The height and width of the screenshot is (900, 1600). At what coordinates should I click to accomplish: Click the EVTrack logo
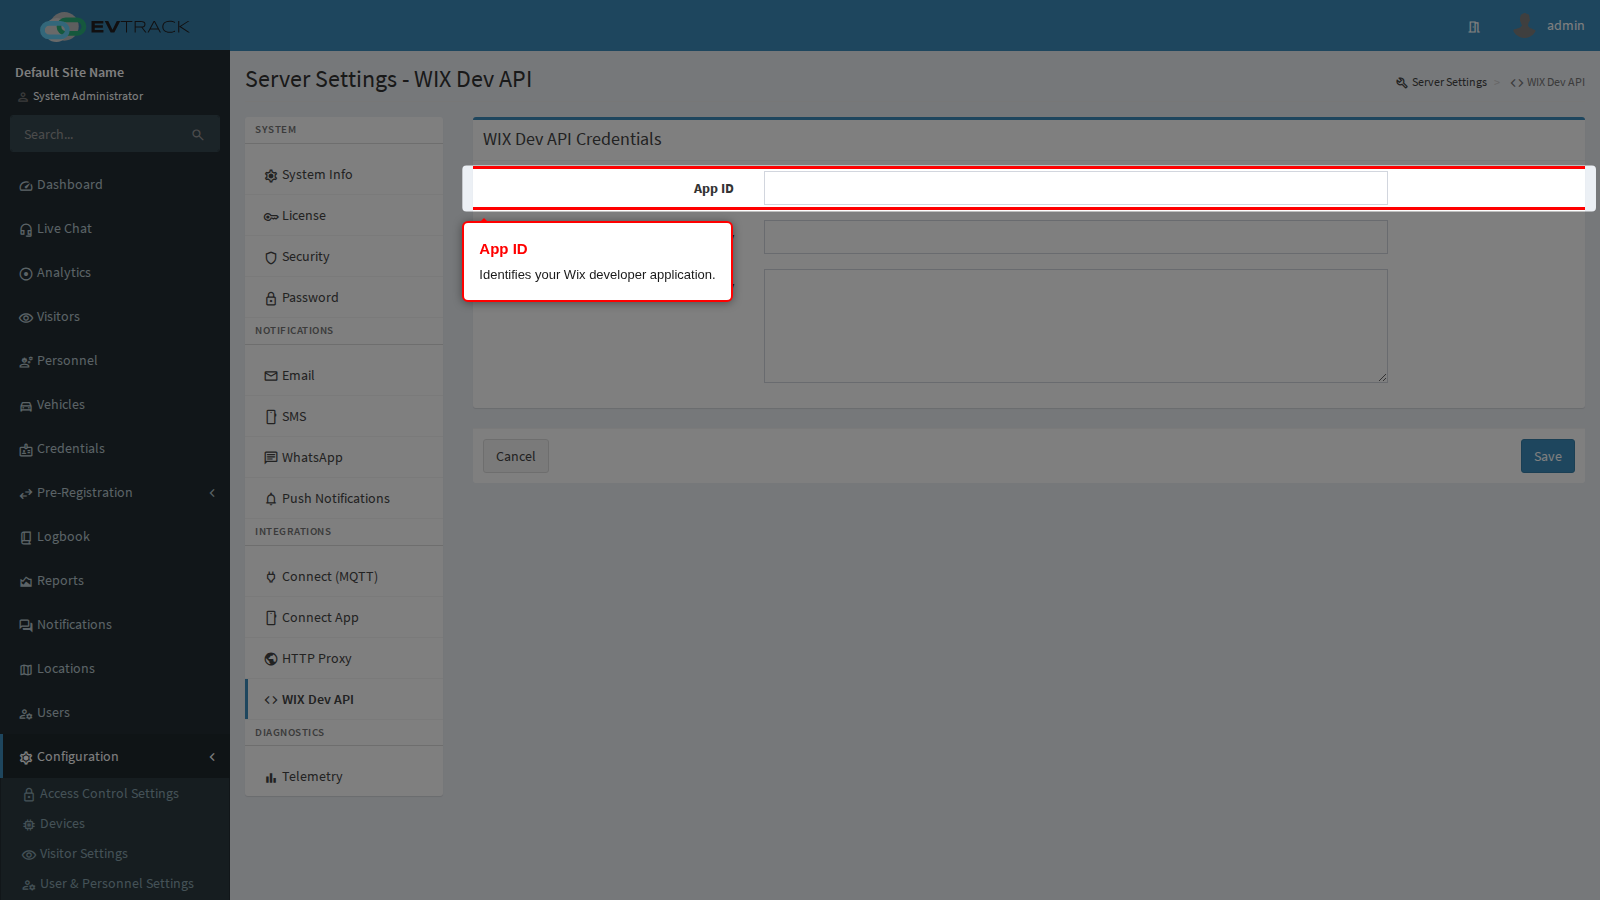point(115,26)
